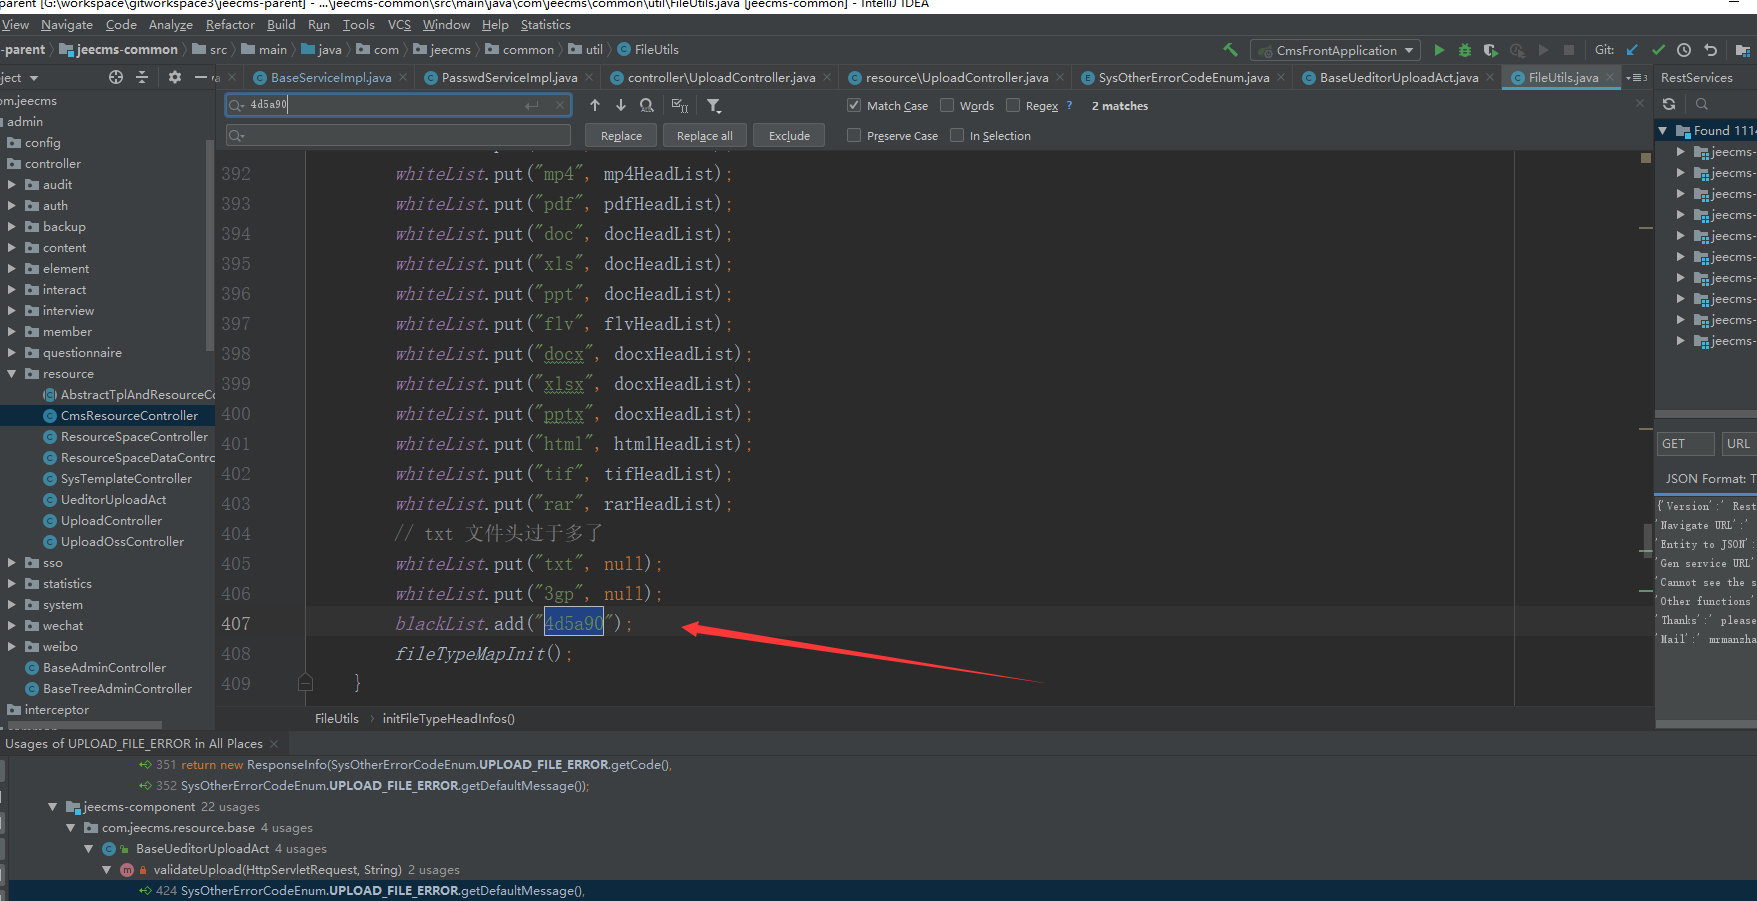Disable the Match Case checkbox
The image size is (1757, 901).
pyautogui.click(x=854, y=105)
